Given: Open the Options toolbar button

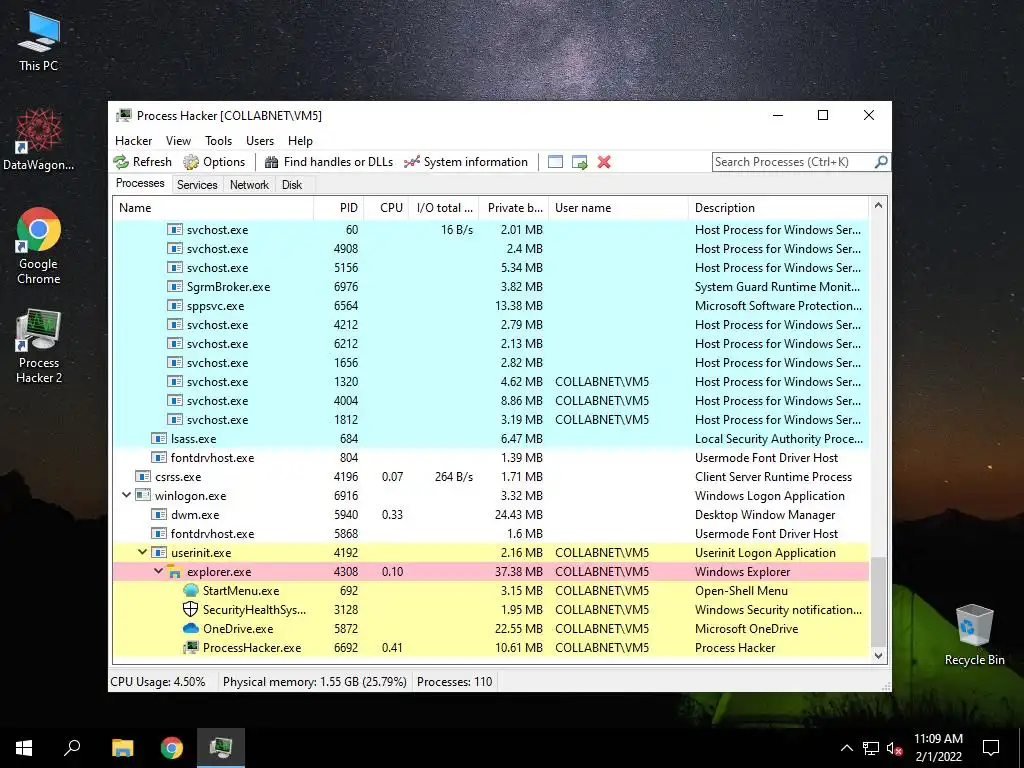Looking at the screenshot, I should coord(214,162).
